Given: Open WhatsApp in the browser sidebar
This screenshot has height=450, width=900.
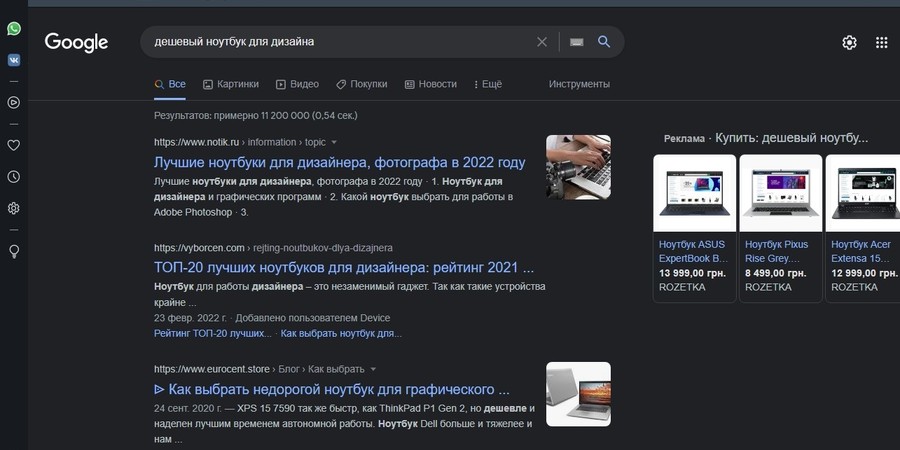Looking at the screenshot, I should (x=14, y=29).
